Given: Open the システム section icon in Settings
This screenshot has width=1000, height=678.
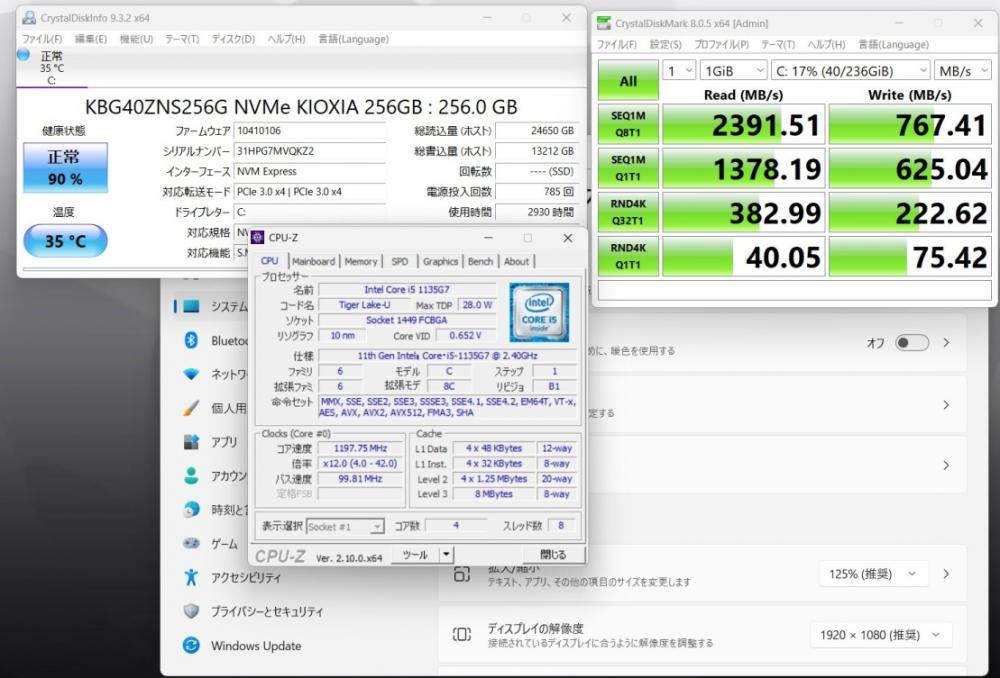Looking at the screenshot, I should [191, 307].
